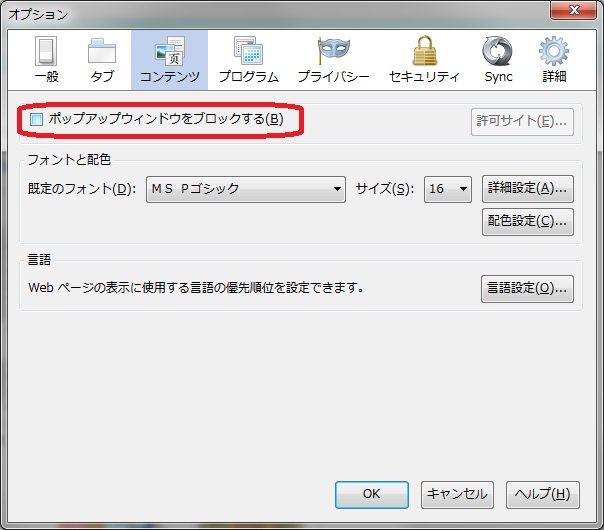Click the オプション title bar text
This screenshot has width=604, height=530.
pos(42,14)
